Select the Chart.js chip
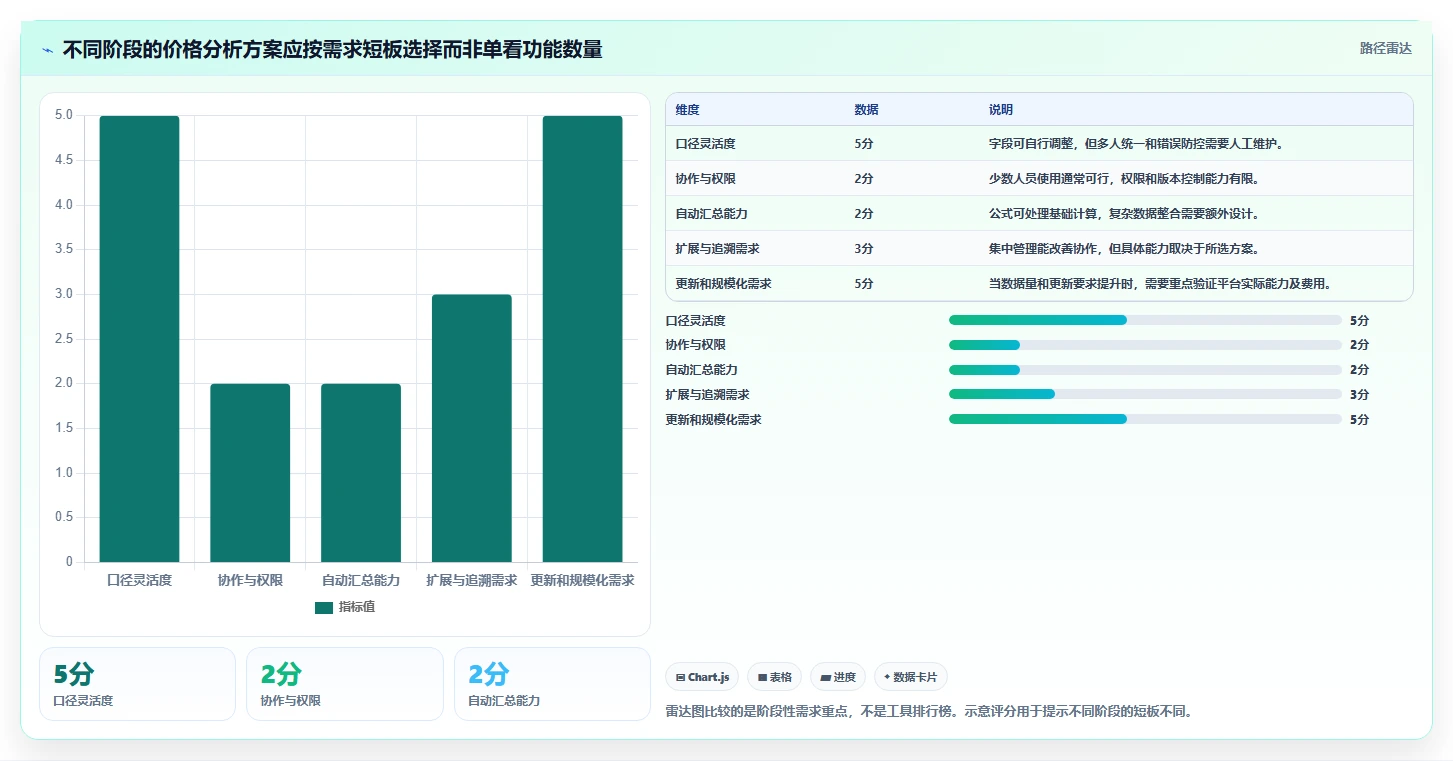Screen dimensions: 1453x761 pyautogui.click(x=702, y=677)
